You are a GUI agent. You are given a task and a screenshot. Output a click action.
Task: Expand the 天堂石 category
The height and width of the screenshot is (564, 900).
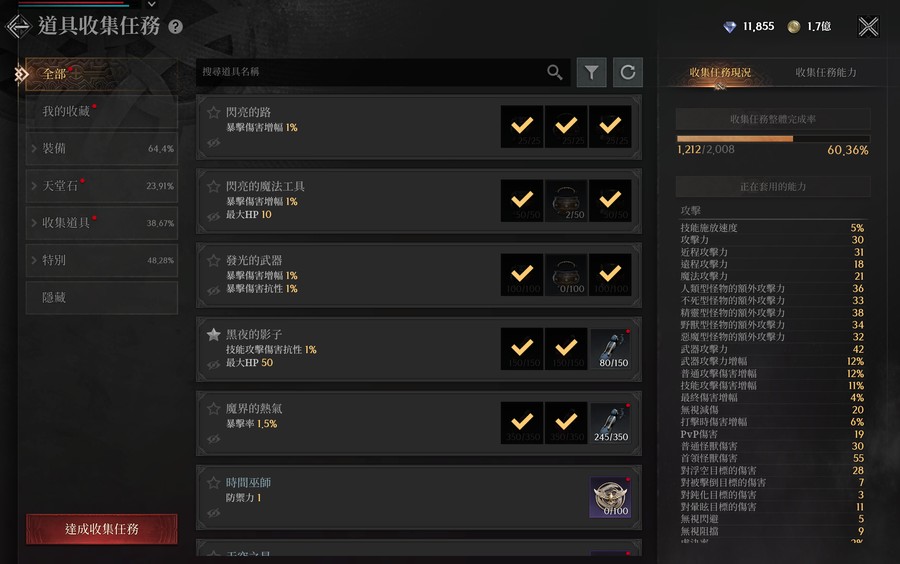(x=102, y=186)
